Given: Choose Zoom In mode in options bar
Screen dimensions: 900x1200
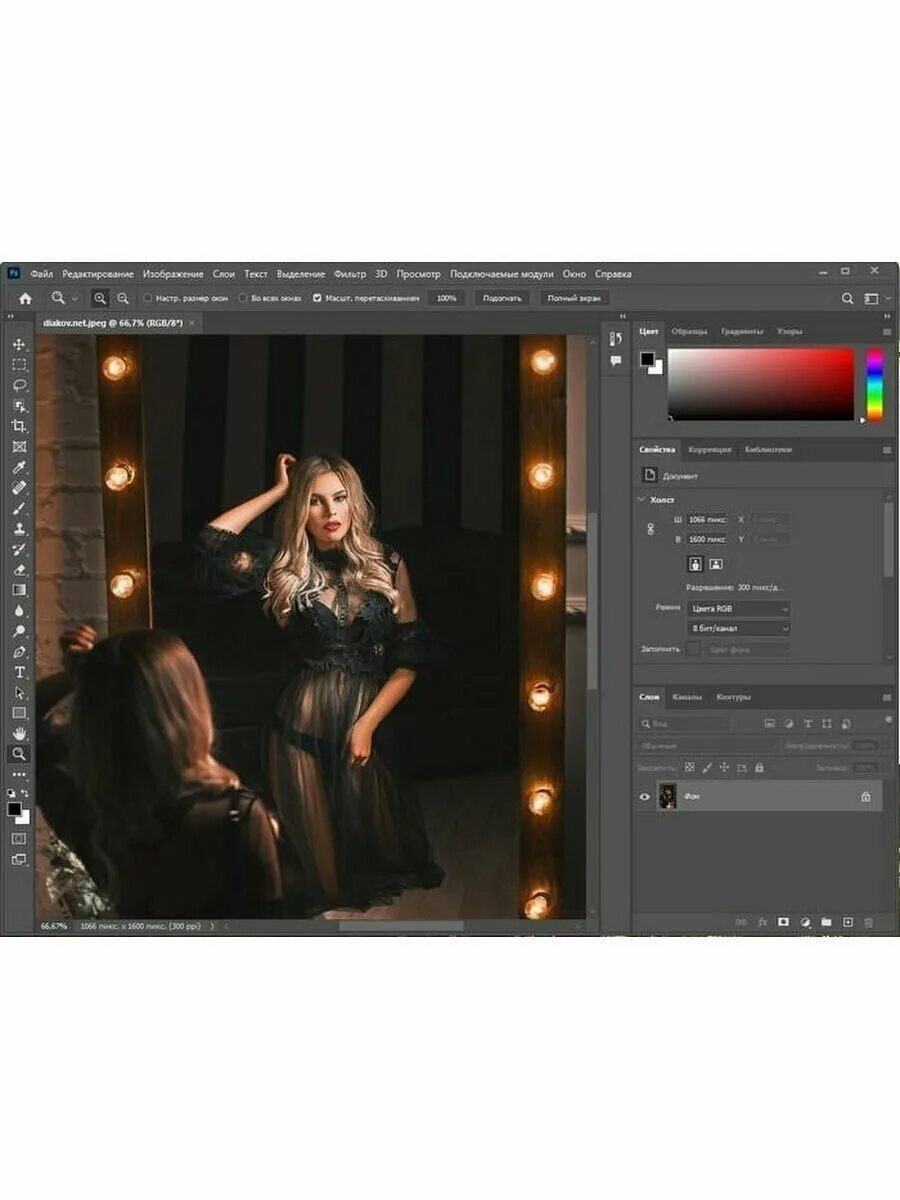Looking at the screenshot, I should [100, 298].
